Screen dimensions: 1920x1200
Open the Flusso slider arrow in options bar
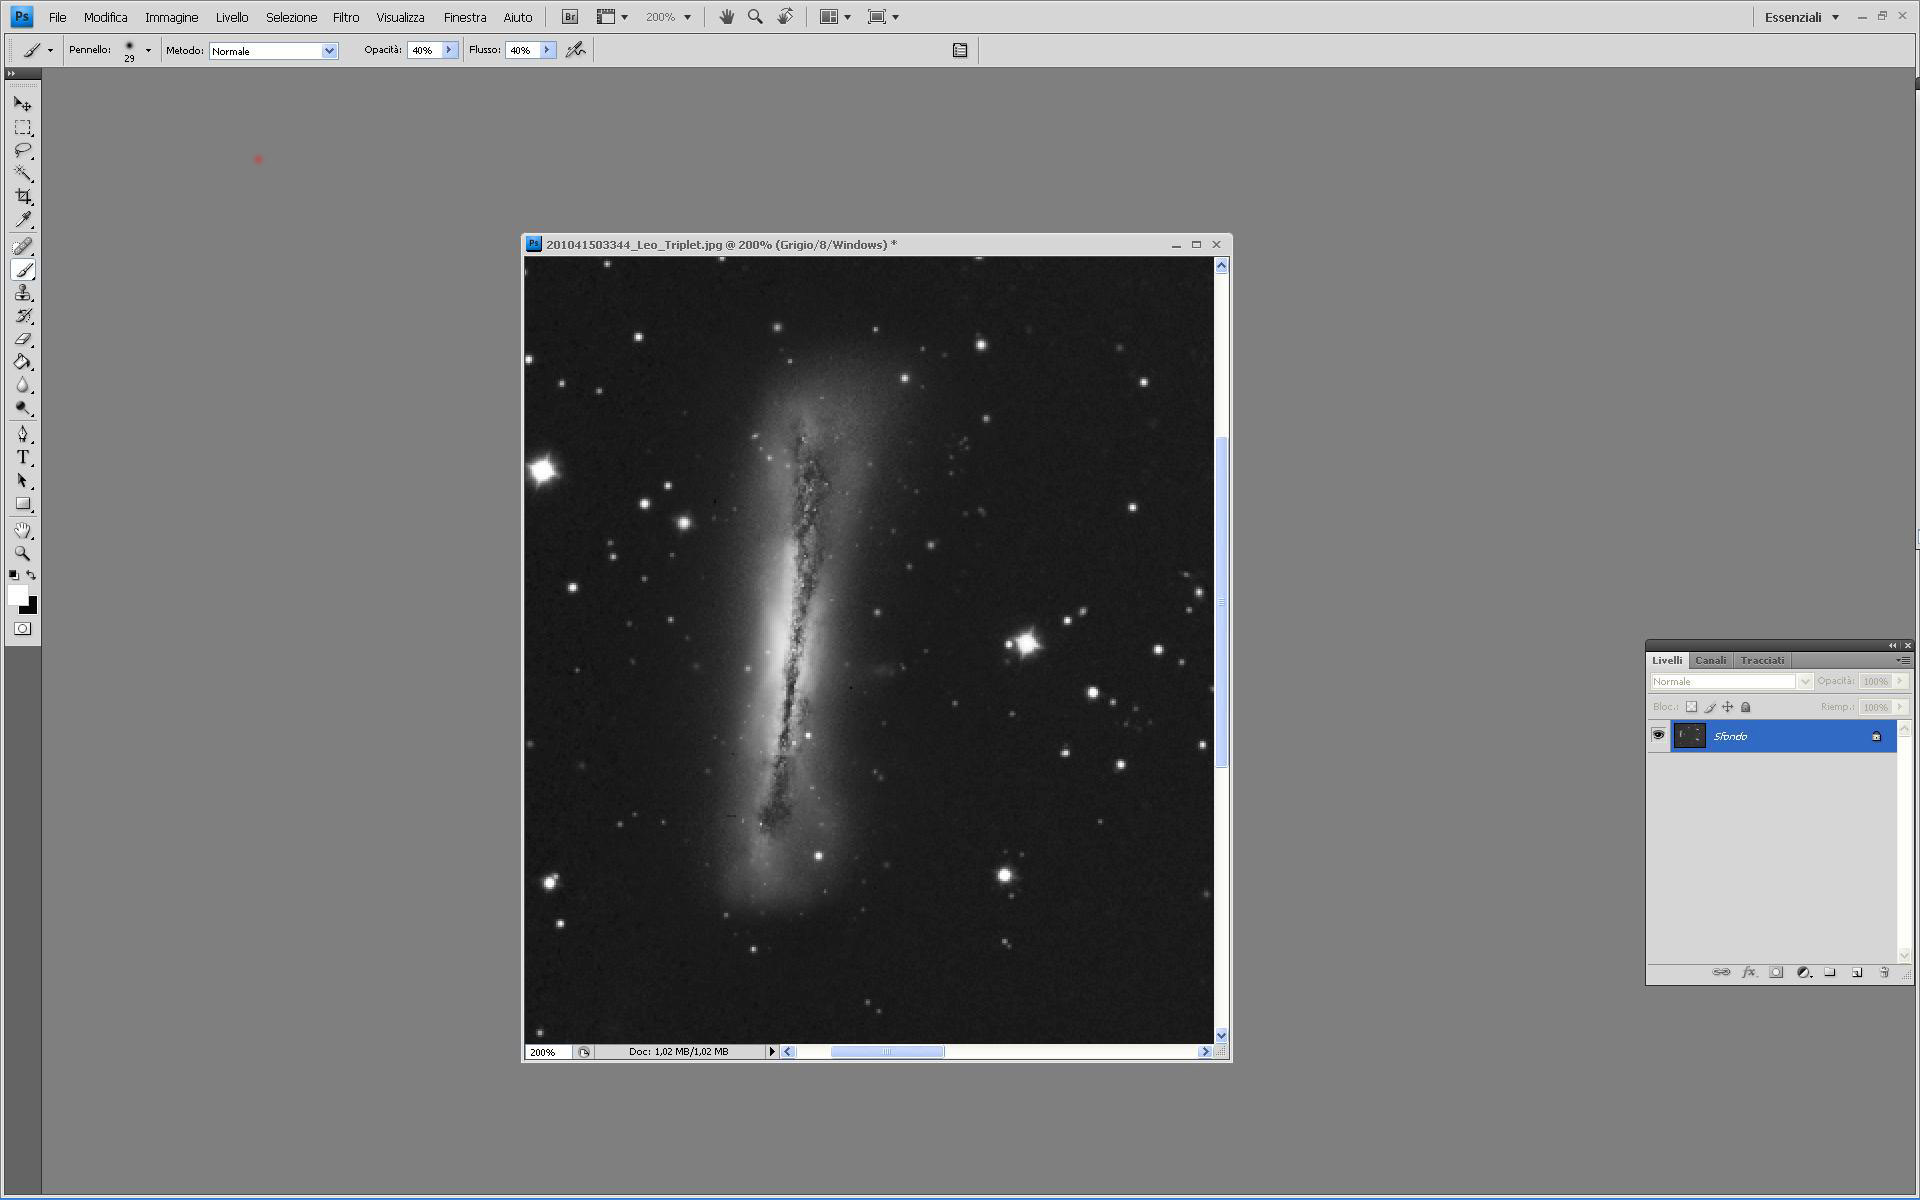pyautogui.click(x=547, y=50)
